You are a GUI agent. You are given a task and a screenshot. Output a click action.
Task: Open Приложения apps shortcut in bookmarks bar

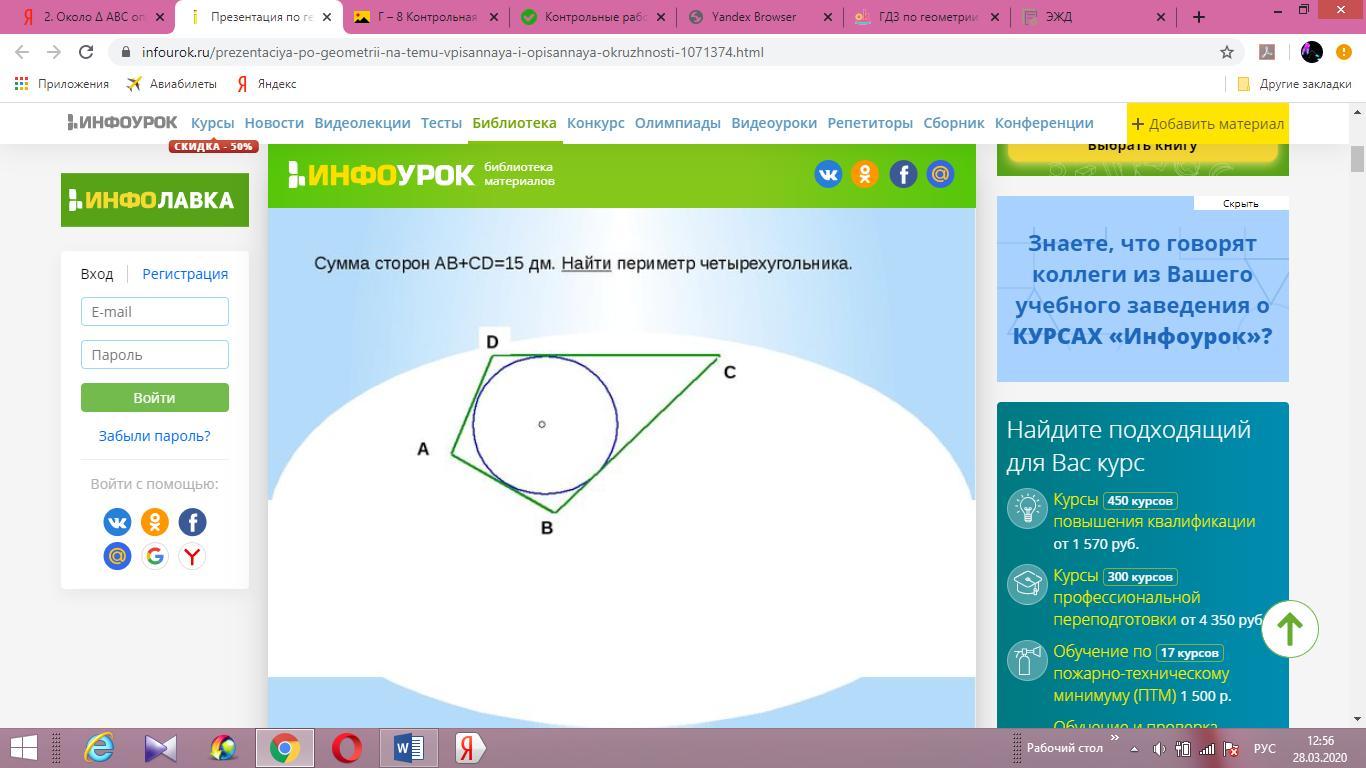61,84
